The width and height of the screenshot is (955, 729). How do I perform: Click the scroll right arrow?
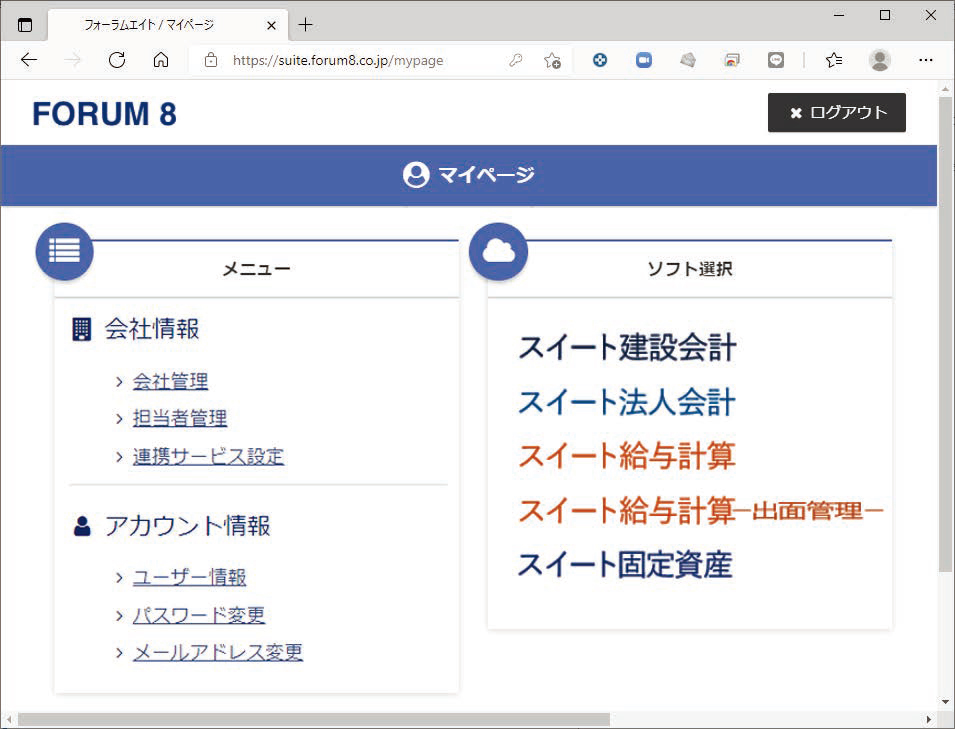929,720
